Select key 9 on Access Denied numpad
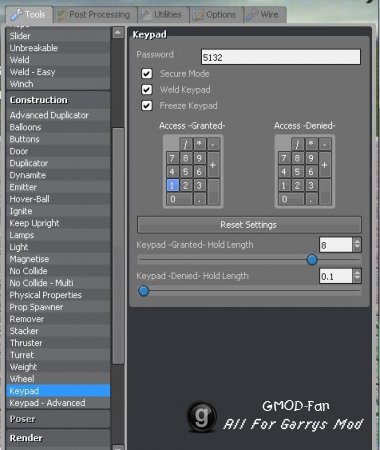Image resolution: width=380 pixels, height=450 pixels. pos(311,158)
